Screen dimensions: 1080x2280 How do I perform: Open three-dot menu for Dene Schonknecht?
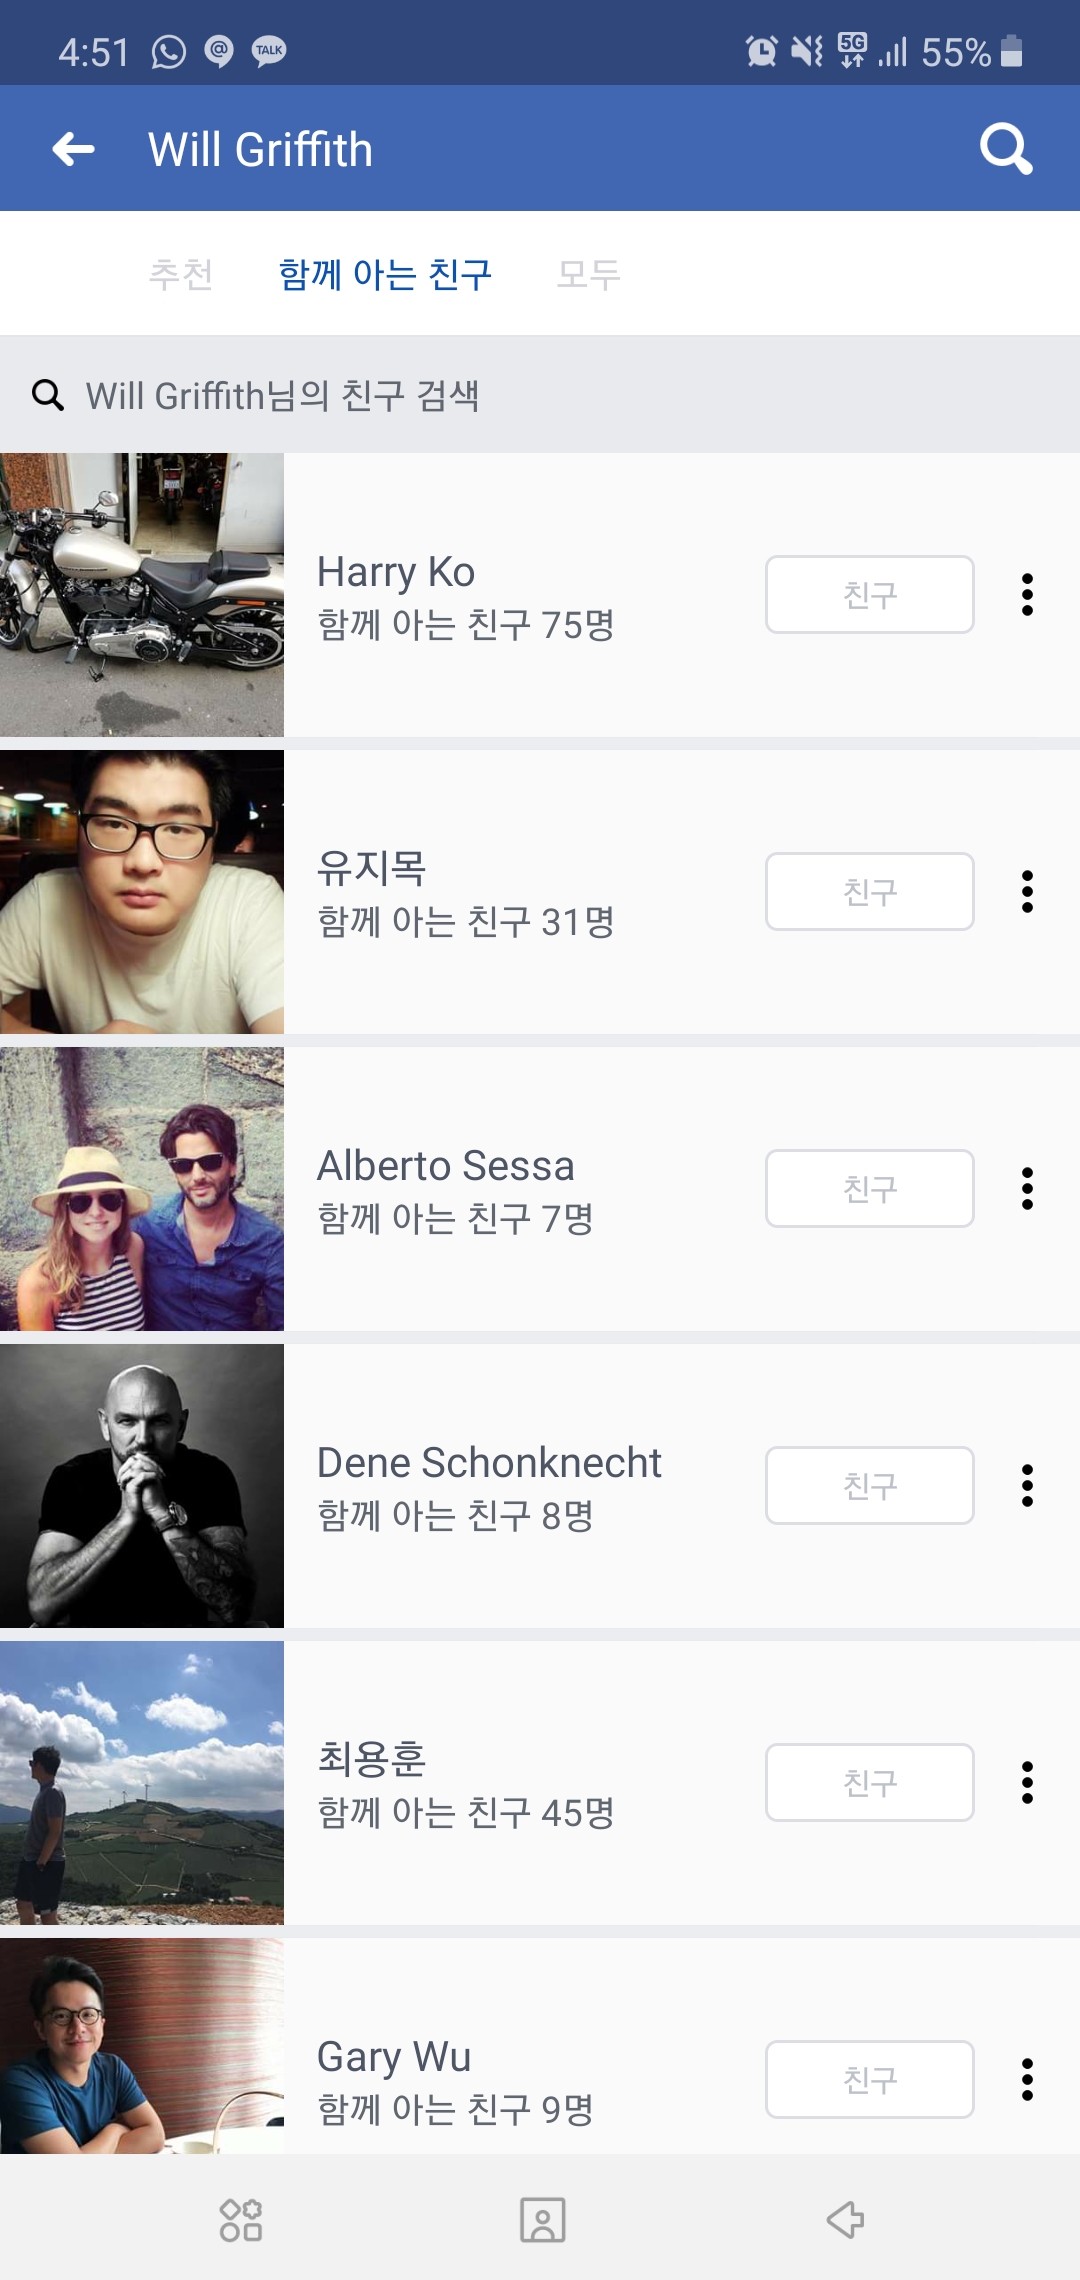click(x=1027, y=1486)
